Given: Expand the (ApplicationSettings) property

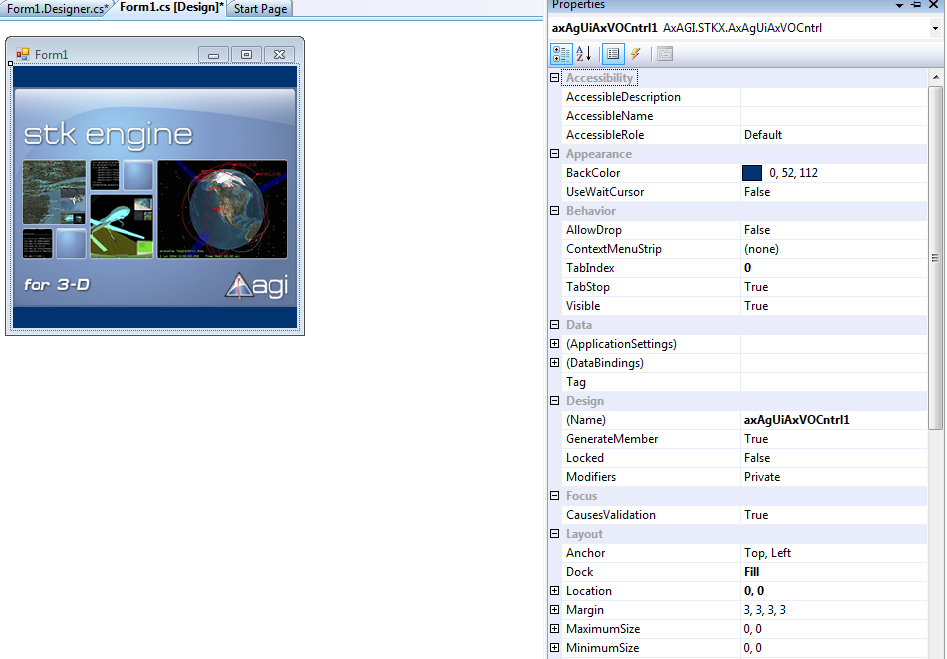Looking at the screenshot, I should click(x=555, y=344).
